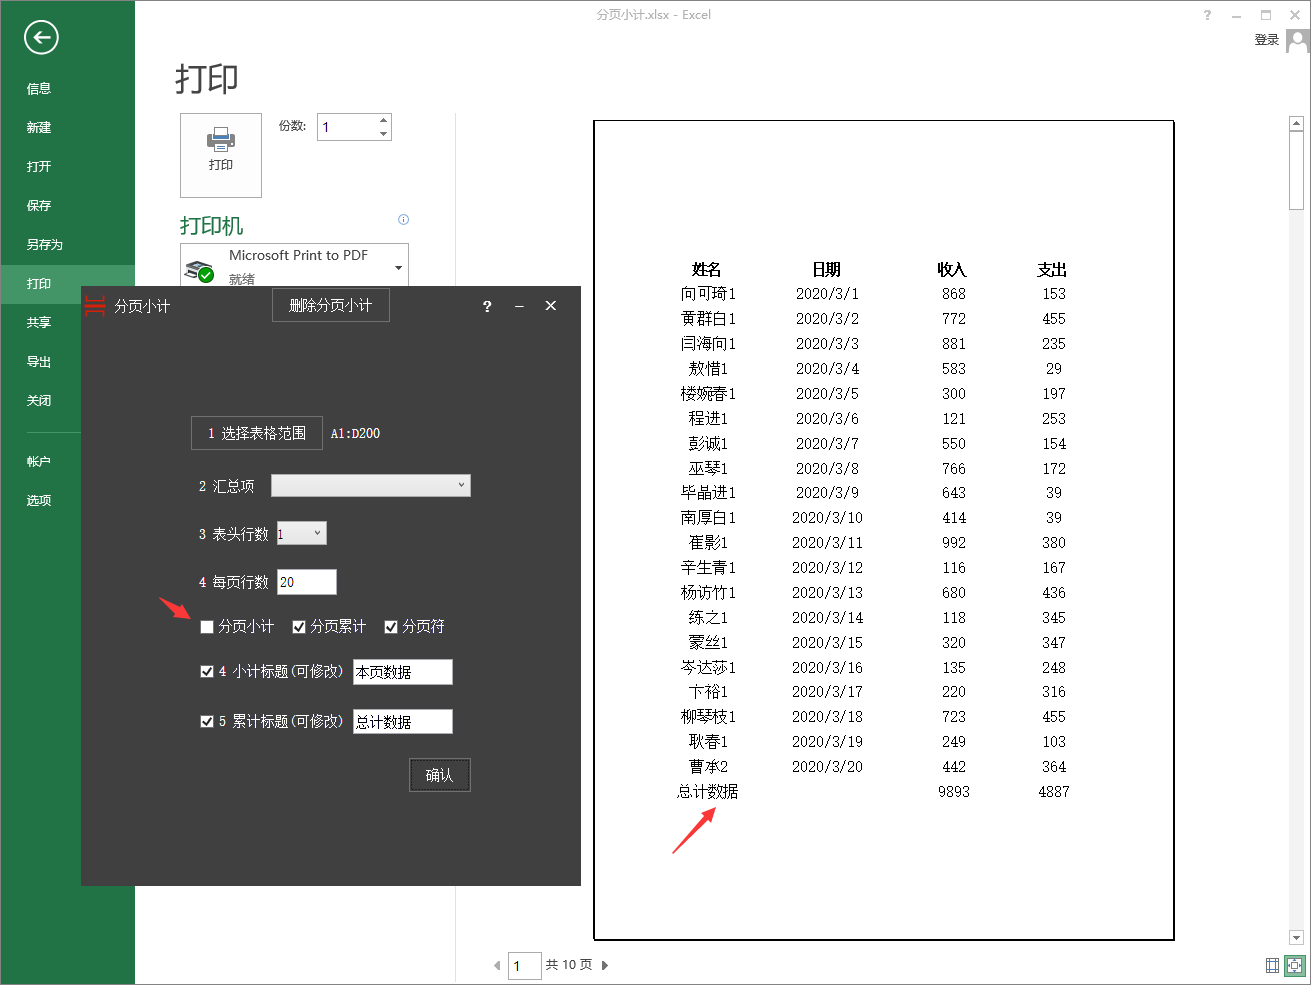
Task: Select 打开 in backstage menu
Action: 39,167
